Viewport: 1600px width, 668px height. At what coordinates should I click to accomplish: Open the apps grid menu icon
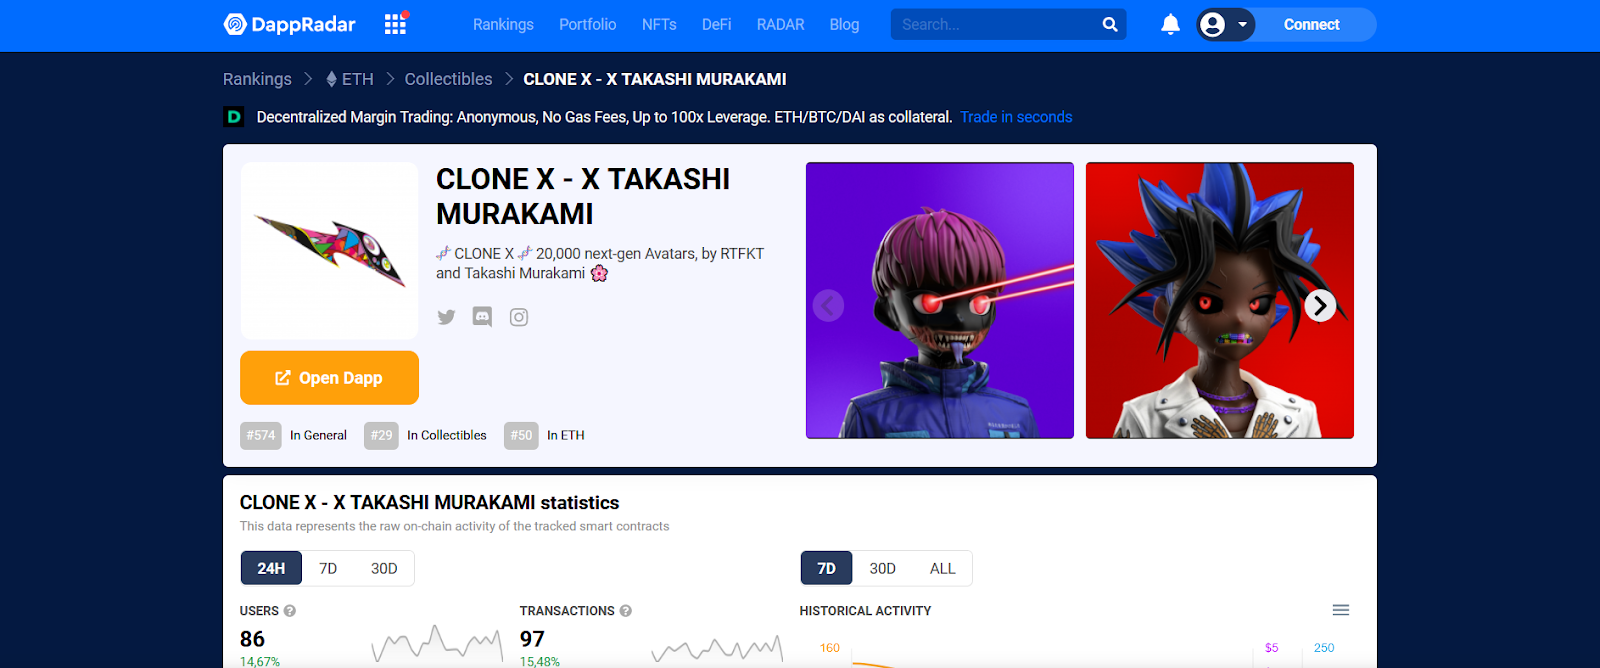[396, 24]
